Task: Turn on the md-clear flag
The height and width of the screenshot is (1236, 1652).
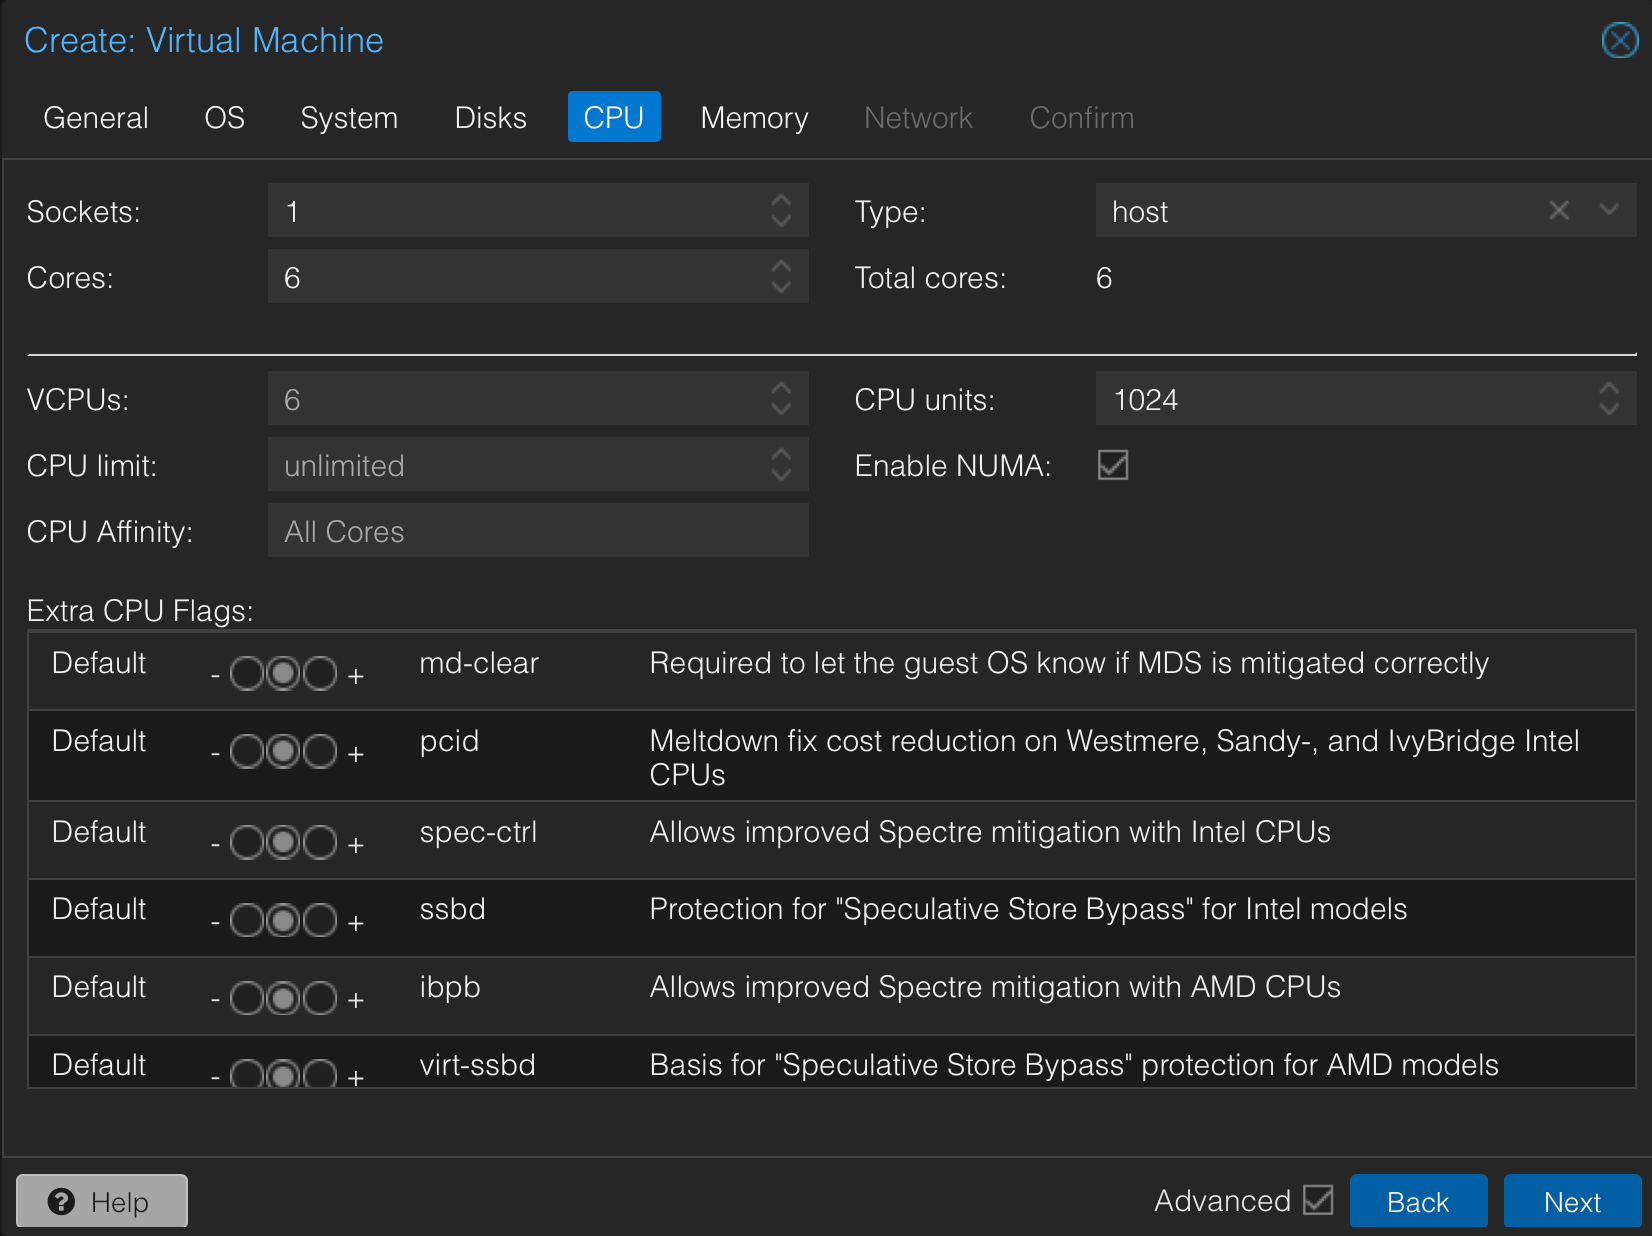Action: (320, 674)
